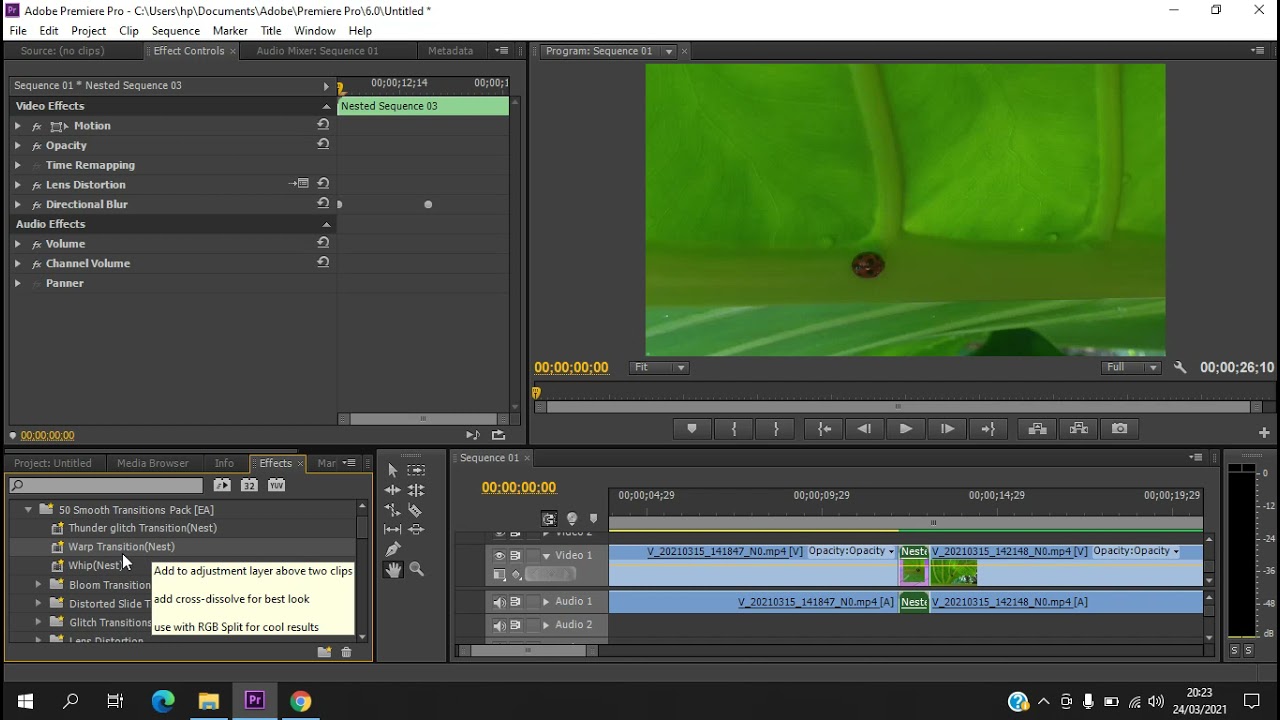This screenshot has width=1280, height=720.
Task: Add a marker in the timeline header
Action: pyautogui.click(x=594, y=519)
